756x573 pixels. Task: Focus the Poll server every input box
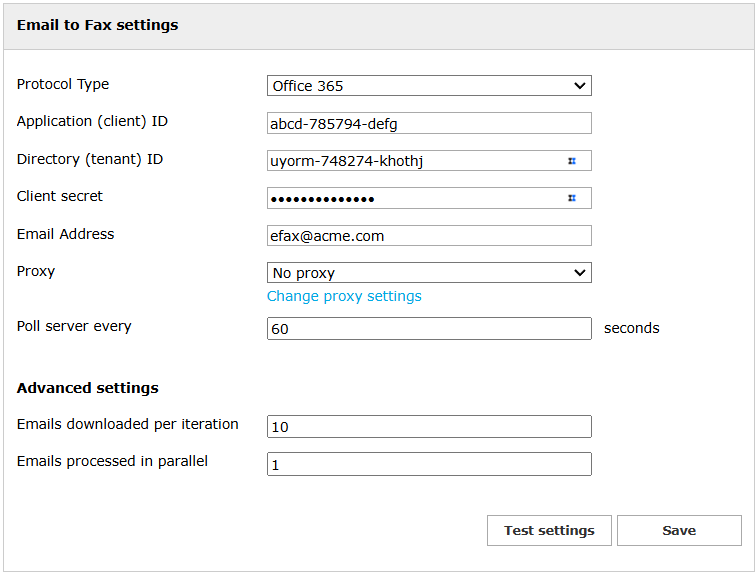tap(429, 329)
